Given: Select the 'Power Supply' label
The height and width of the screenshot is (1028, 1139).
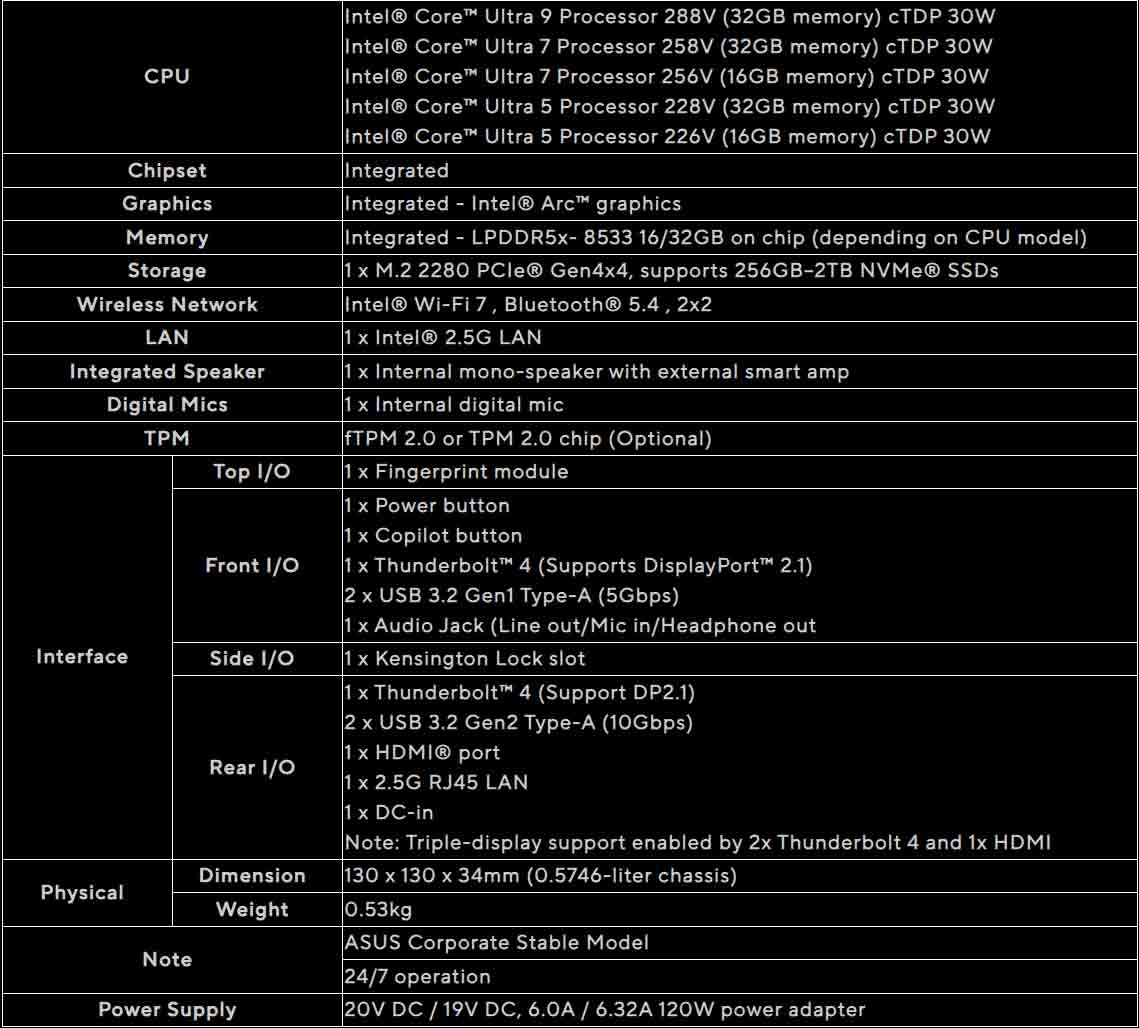Looking at the screenshot, I should click(x=166, y=1010).
